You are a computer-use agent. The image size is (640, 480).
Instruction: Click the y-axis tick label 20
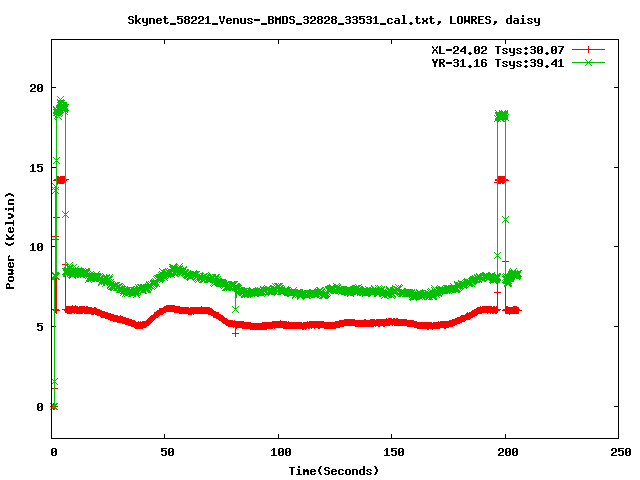pos(36,88)
